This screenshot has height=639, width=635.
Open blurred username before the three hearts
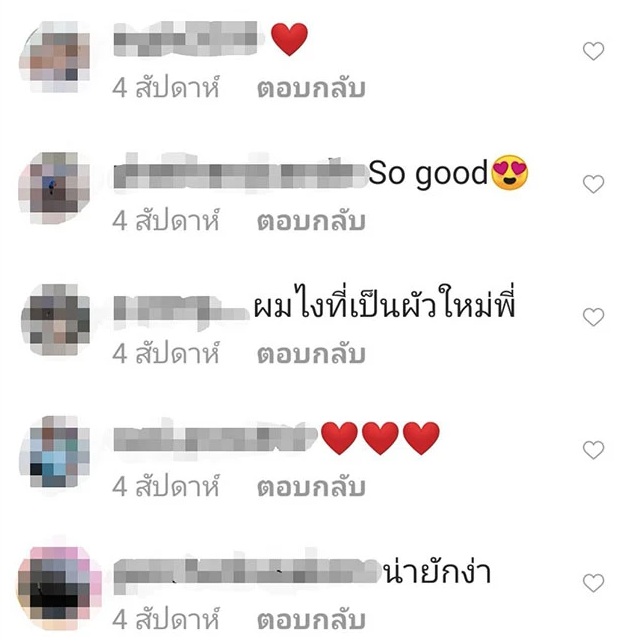[215, 438]
